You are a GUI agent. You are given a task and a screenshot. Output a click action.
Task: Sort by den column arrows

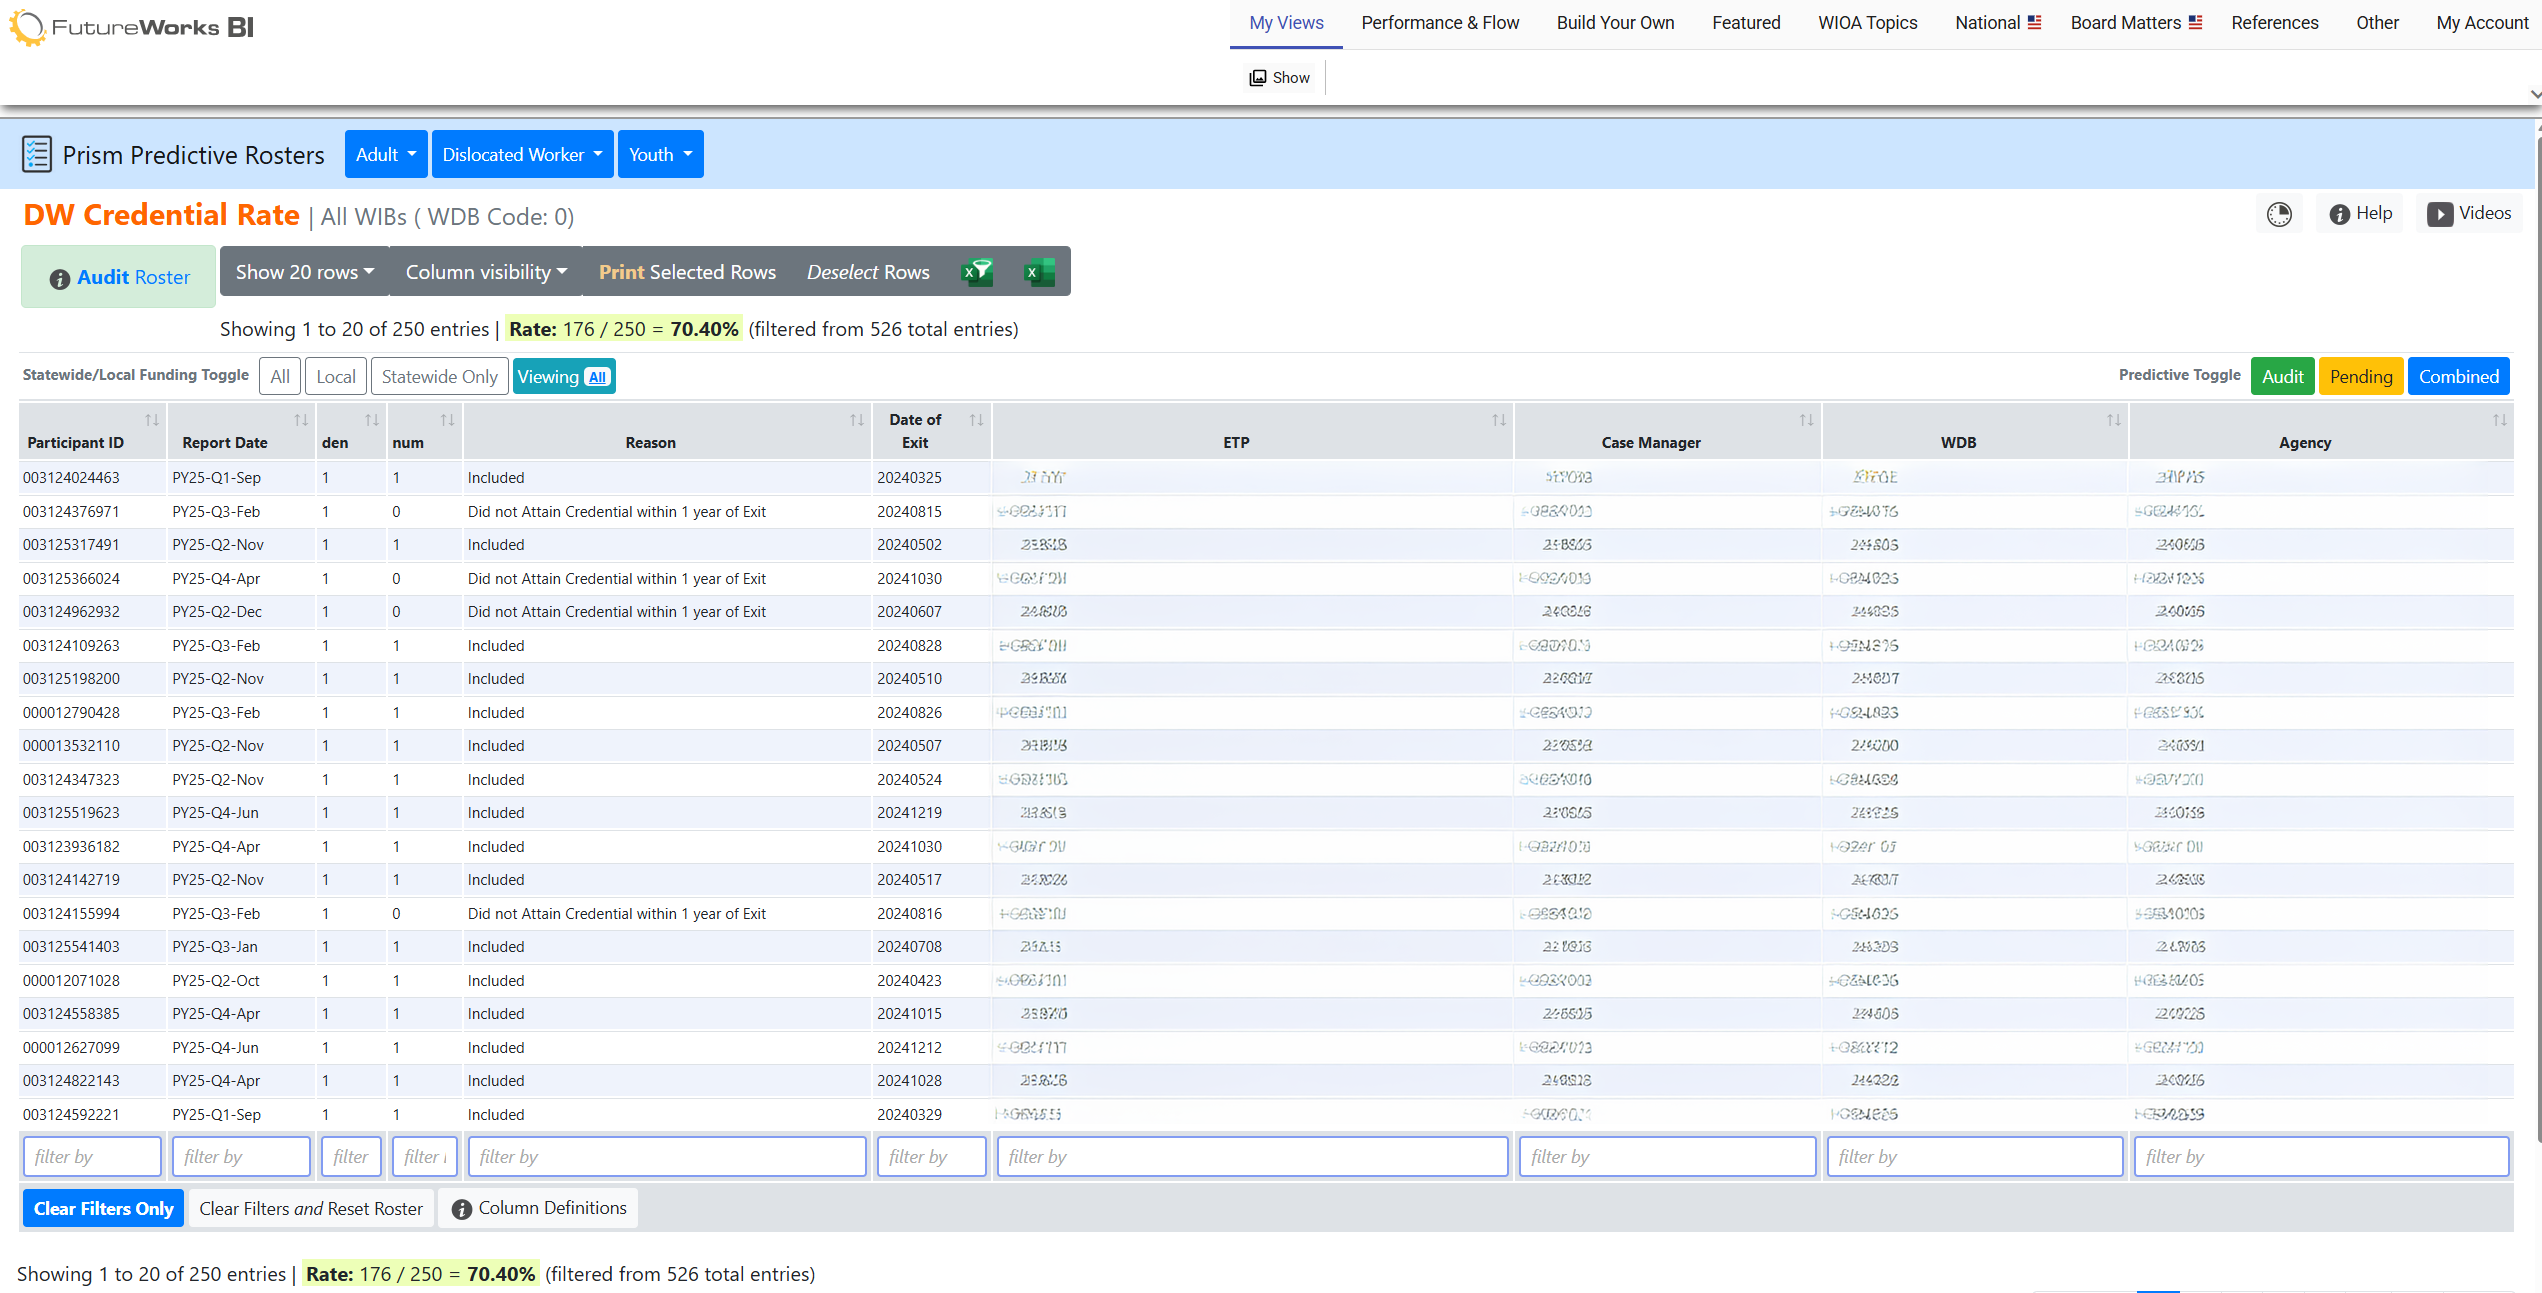(372, 420)
